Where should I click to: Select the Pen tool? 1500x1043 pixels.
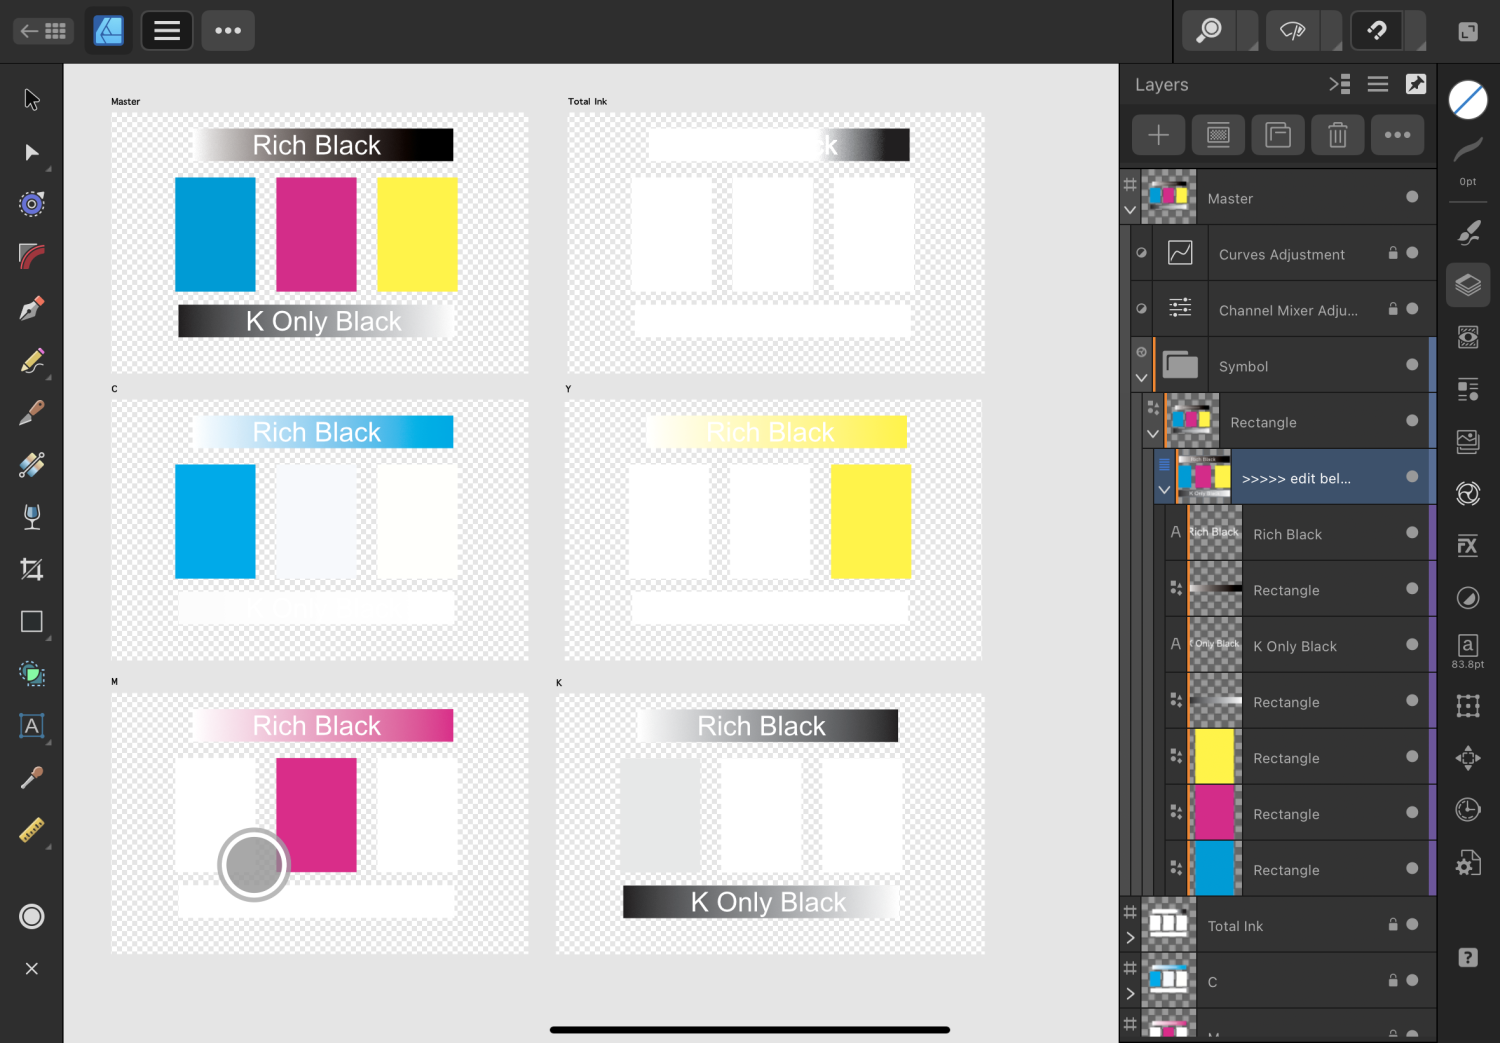(31, 307)
